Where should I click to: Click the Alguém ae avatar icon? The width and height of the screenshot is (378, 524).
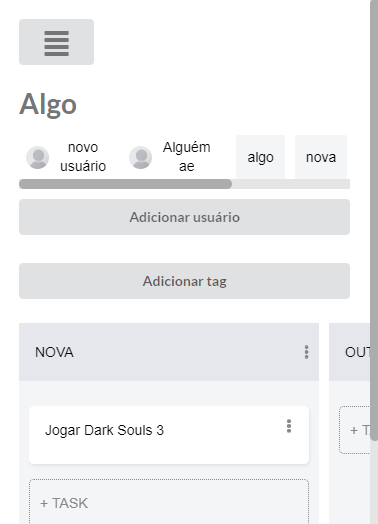point(140,157)
